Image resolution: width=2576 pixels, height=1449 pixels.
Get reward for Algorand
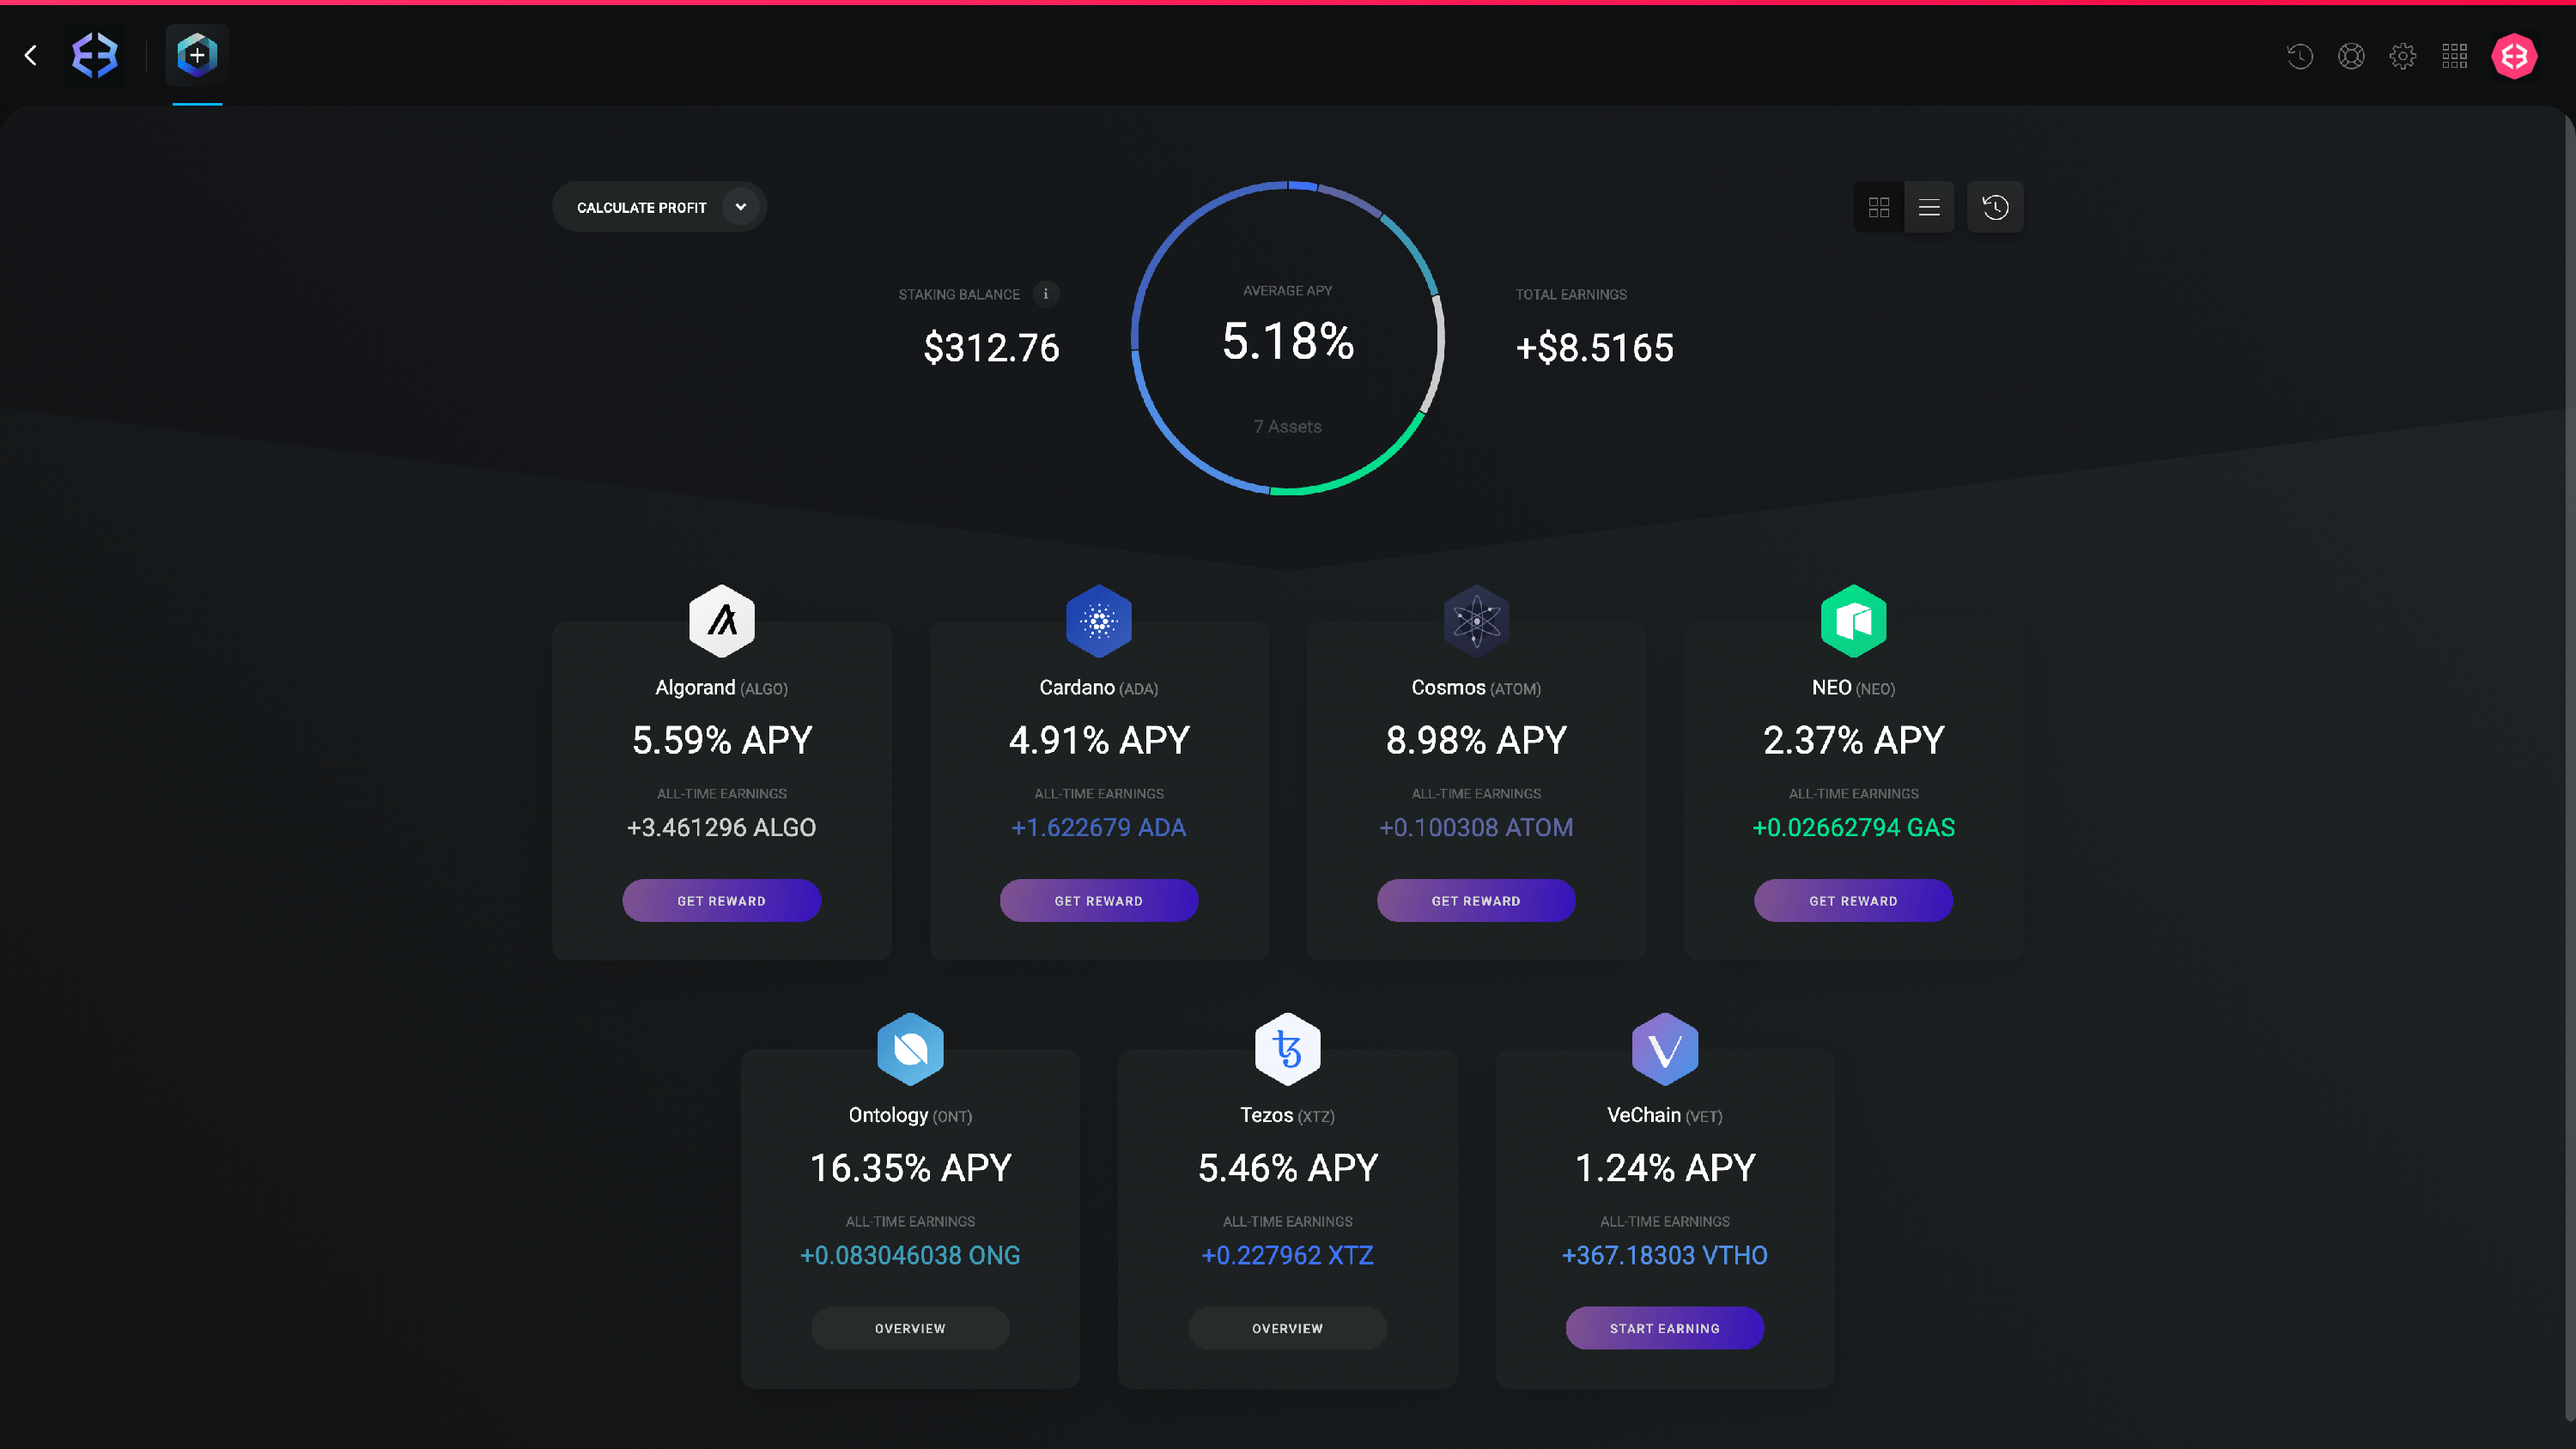click(722, 901)
